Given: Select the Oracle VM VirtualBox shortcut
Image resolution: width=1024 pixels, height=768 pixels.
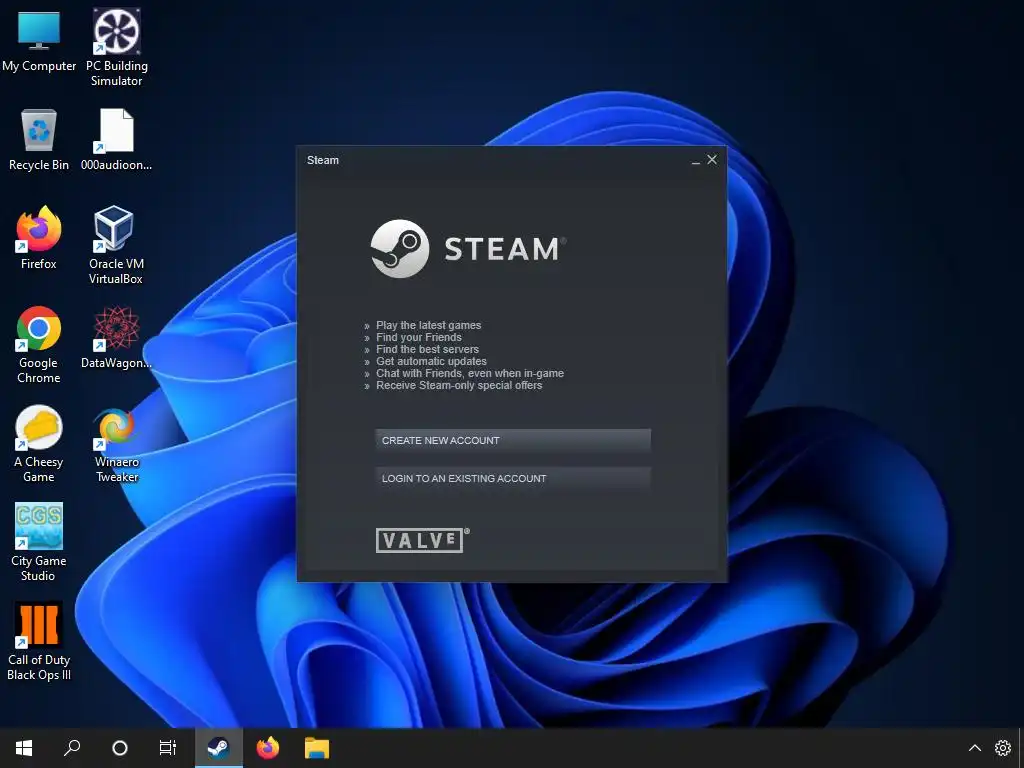Looking at the screenshot, I should click(116, 246).
